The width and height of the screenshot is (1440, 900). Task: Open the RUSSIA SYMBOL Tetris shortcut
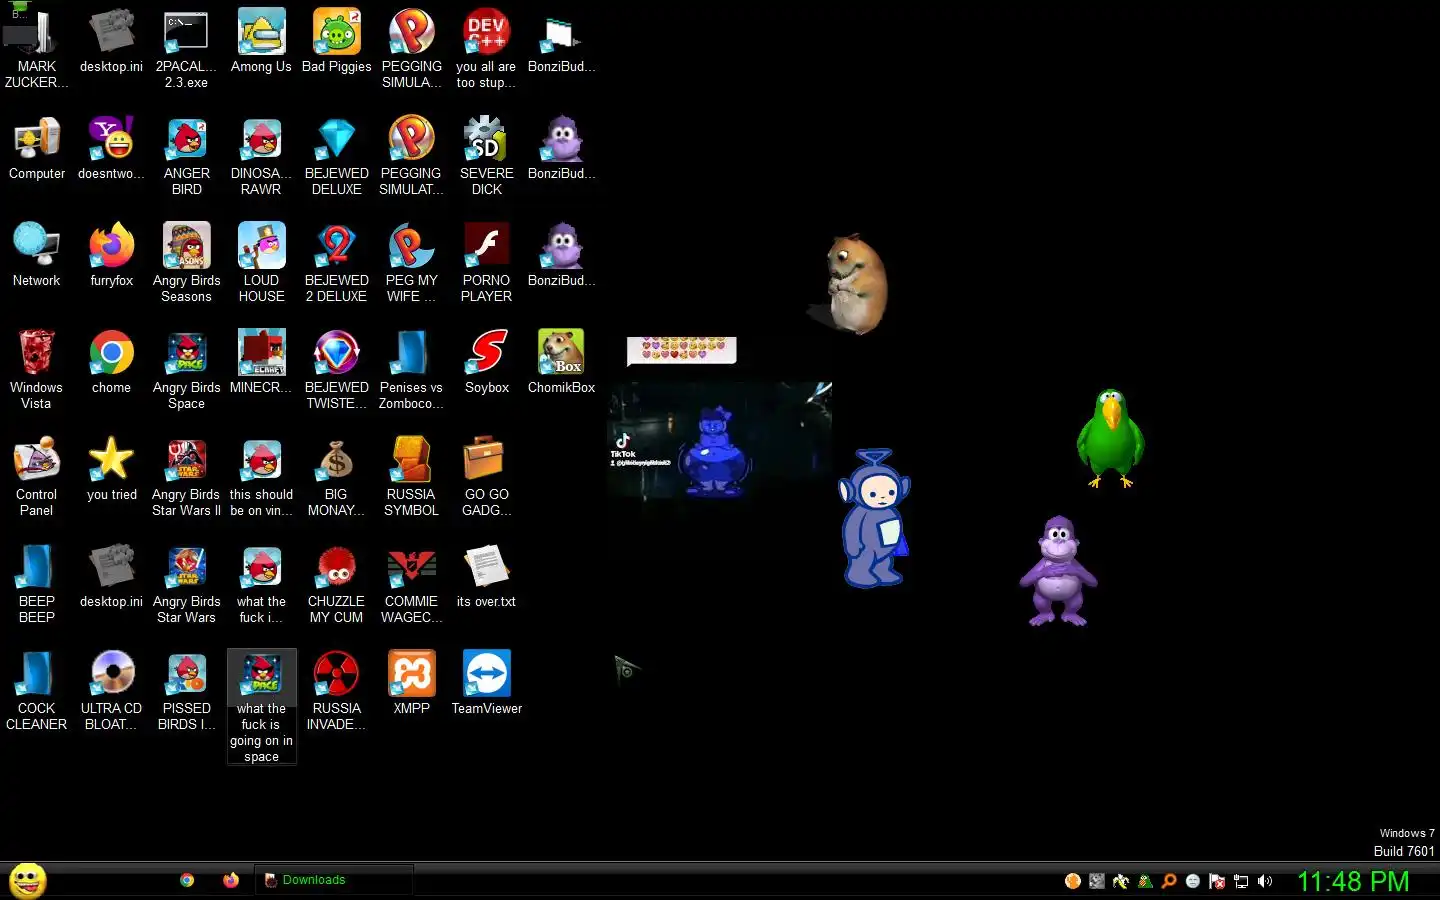point(411,477)
